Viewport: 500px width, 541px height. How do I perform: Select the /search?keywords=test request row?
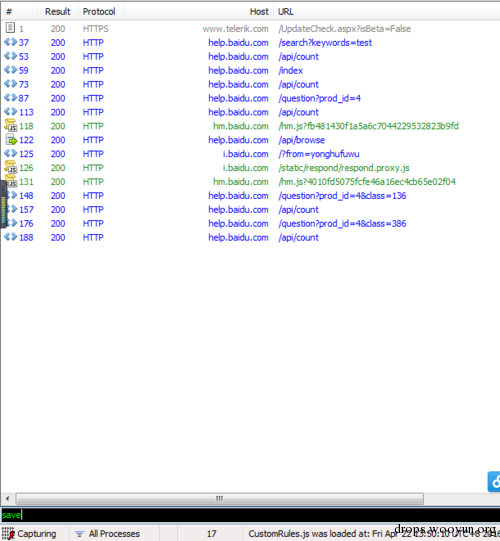250,42
